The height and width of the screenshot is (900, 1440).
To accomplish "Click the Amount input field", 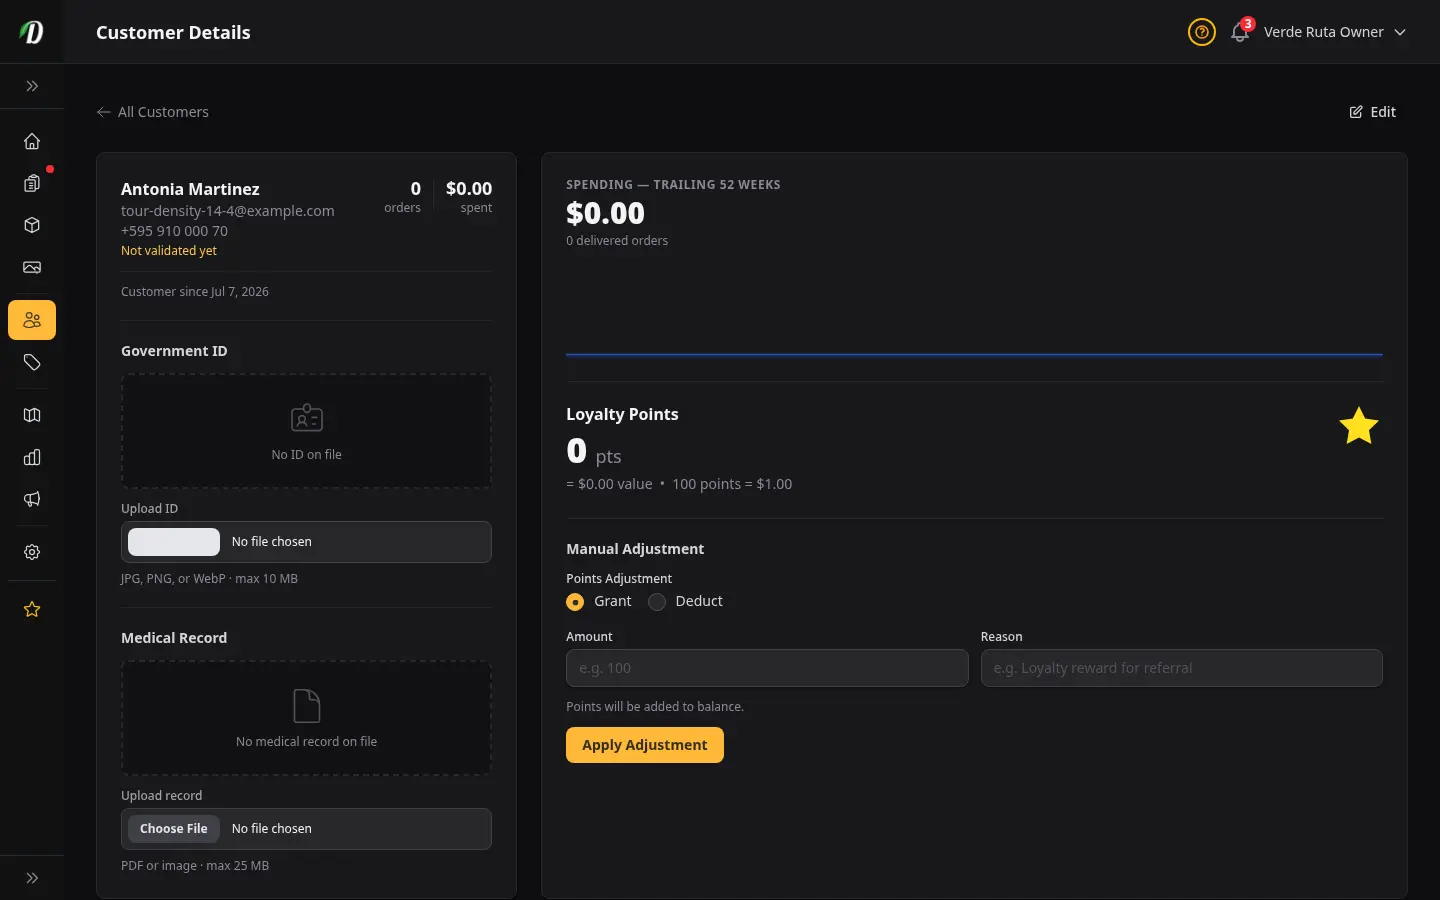I will pyautogui.click(x=767, y=668).
